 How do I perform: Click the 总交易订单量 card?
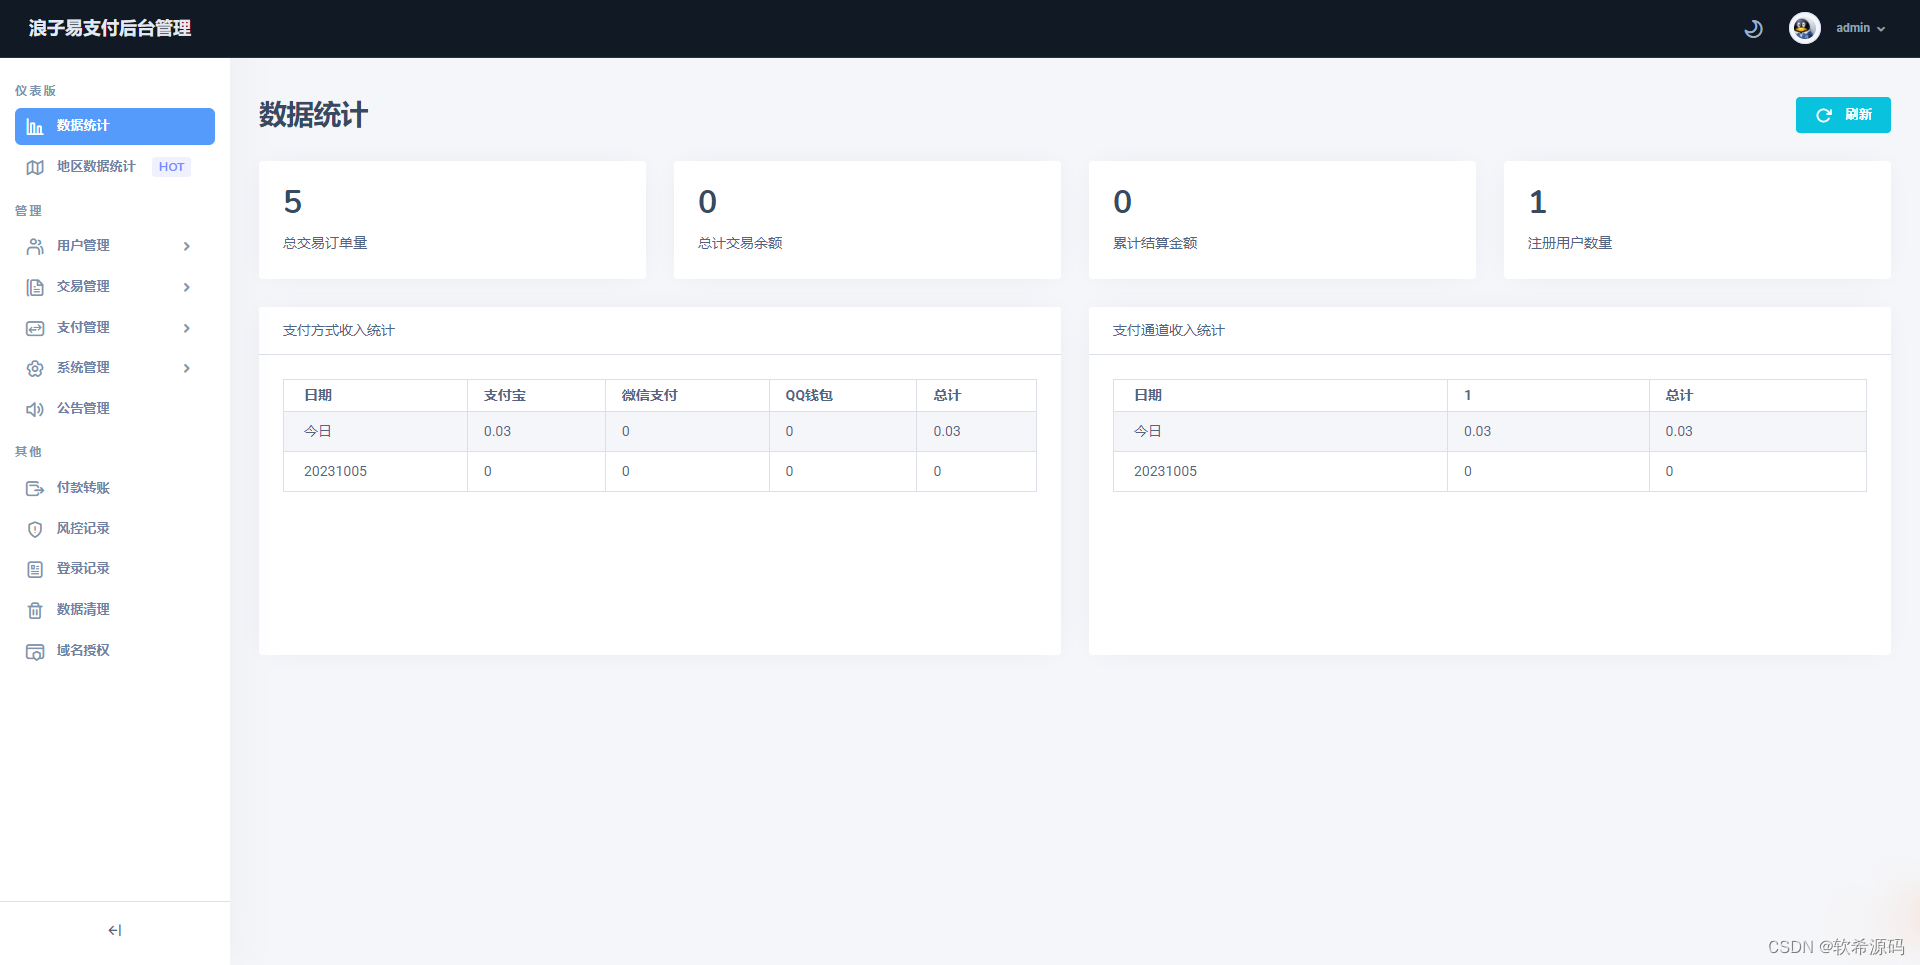452,220
